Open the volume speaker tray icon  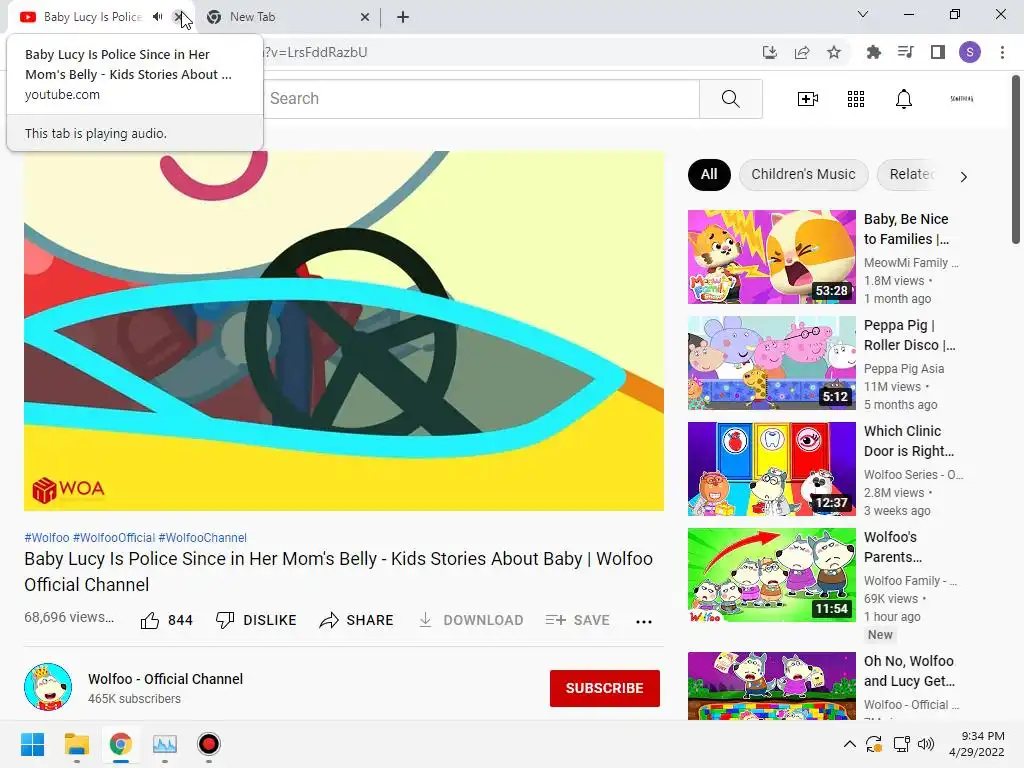coord(925,744)
